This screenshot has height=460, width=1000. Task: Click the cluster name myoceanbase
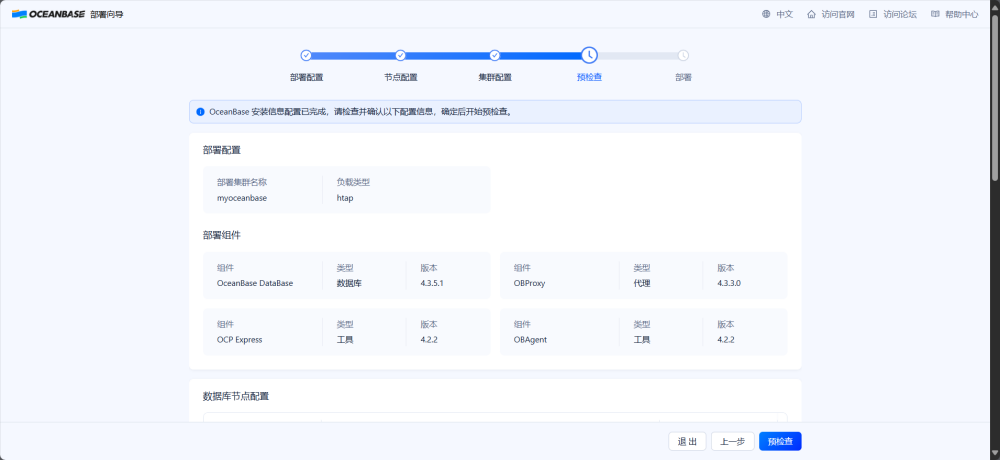(x=242, y=198)
